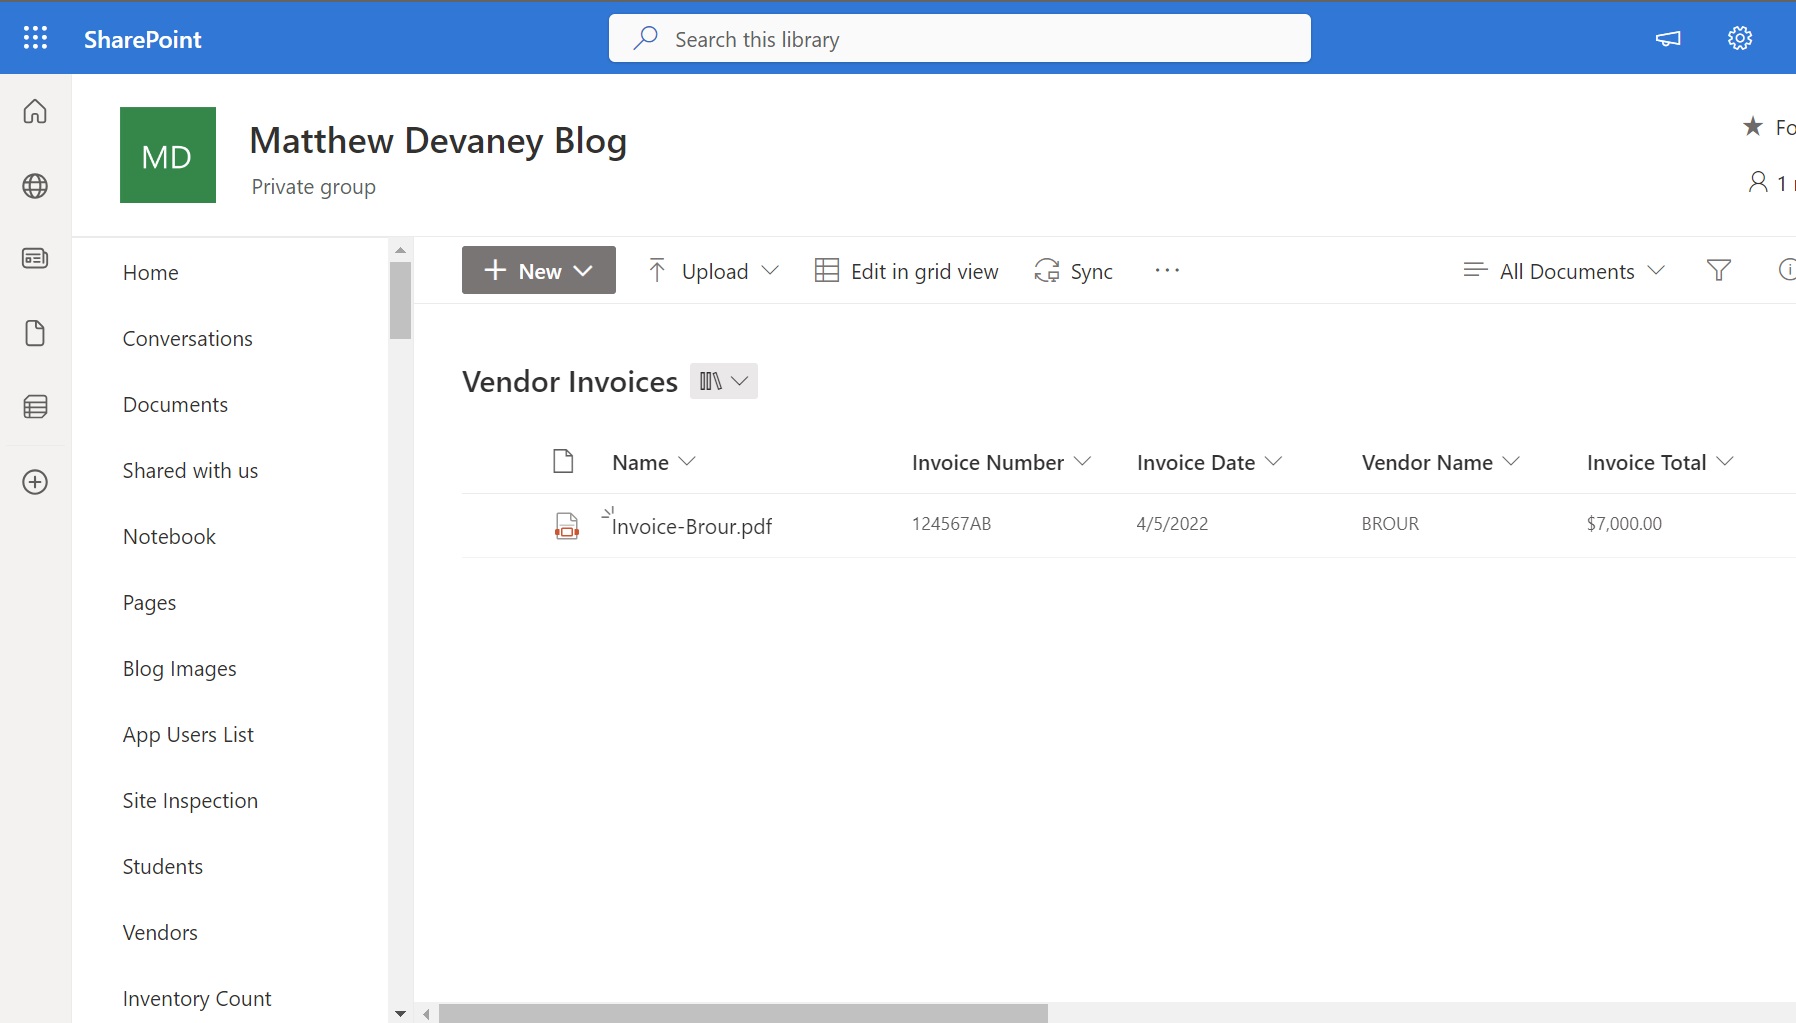Image resolution: width=1796 pixels, height=1023 pixels.
Task: Click the globe icon in the app bar
Action: (x=35, y=185)
